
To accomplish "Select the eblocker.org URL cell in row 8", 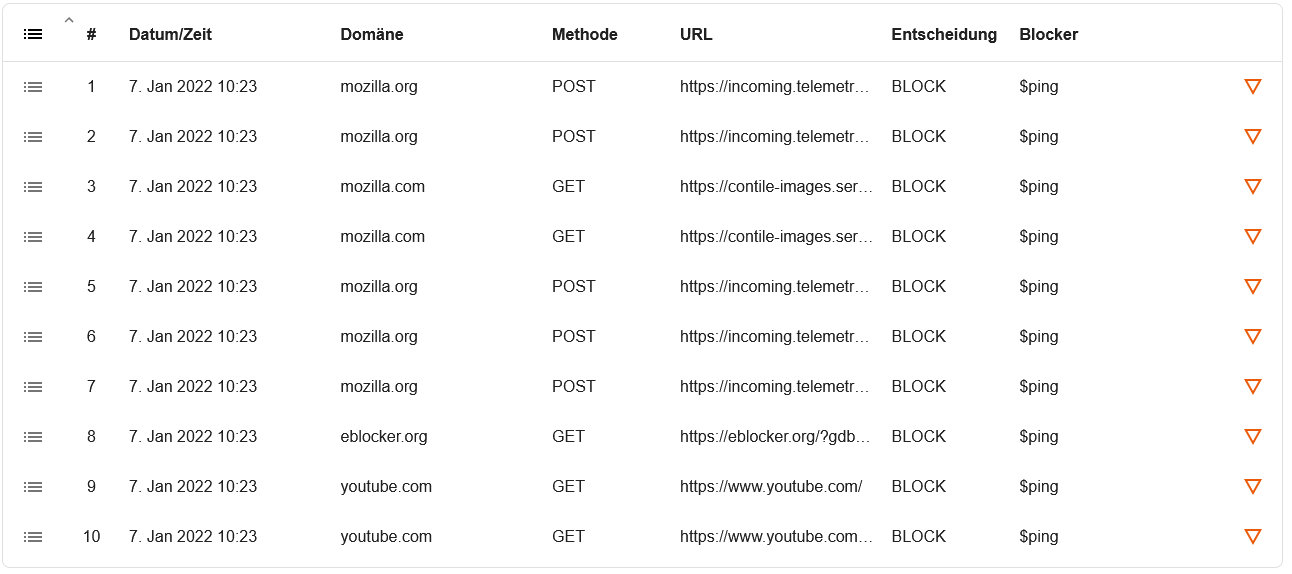I will 776,437.
